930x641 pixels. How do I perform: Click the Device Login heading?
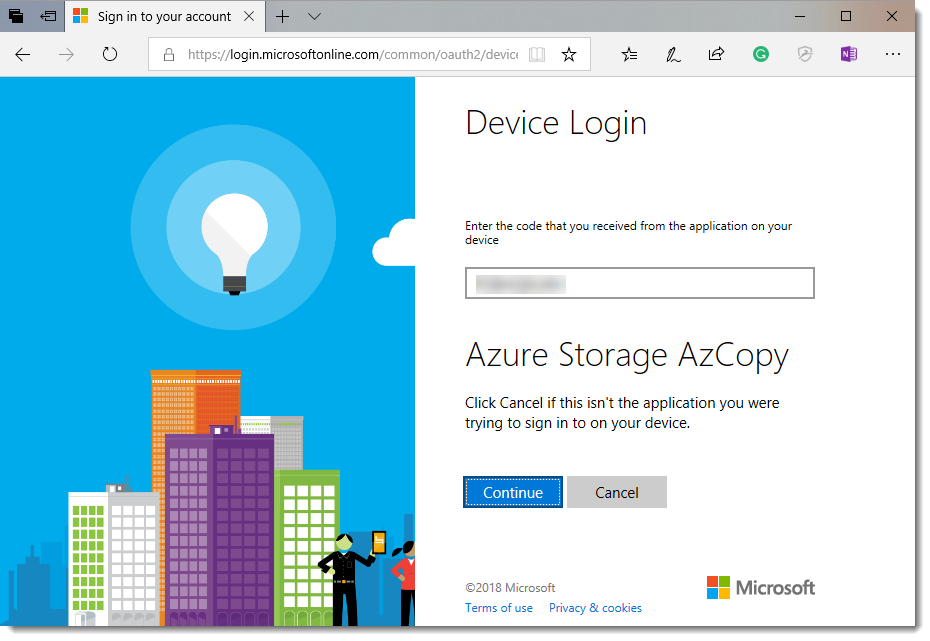[556, 124]
